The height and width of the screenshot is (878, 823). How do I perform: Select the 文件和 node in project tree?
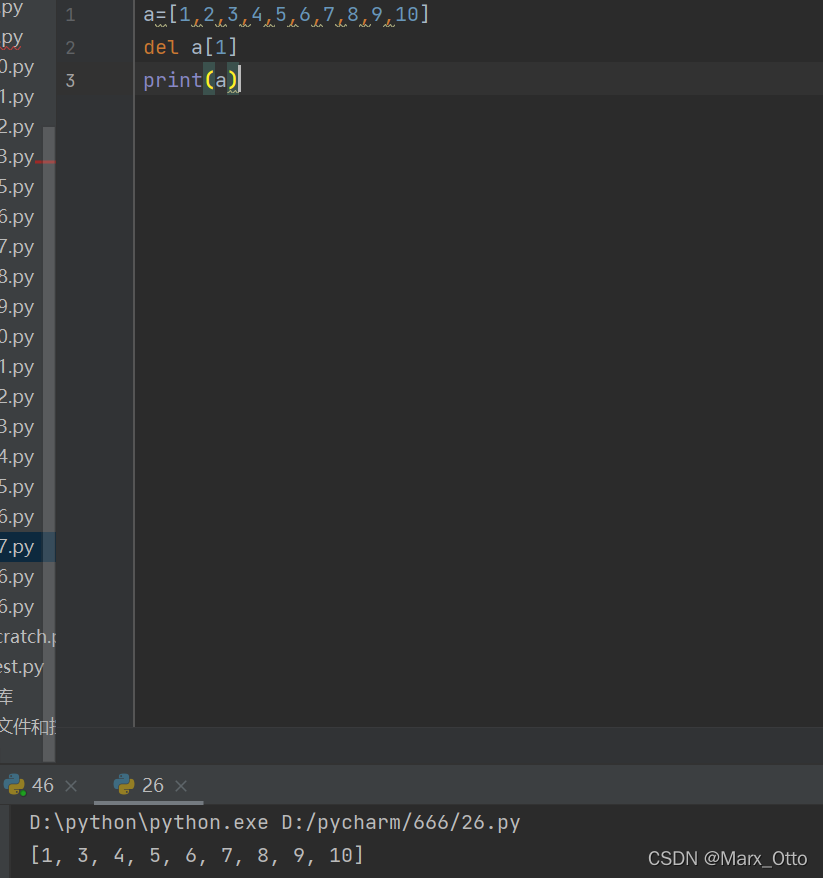pos(27,726)
